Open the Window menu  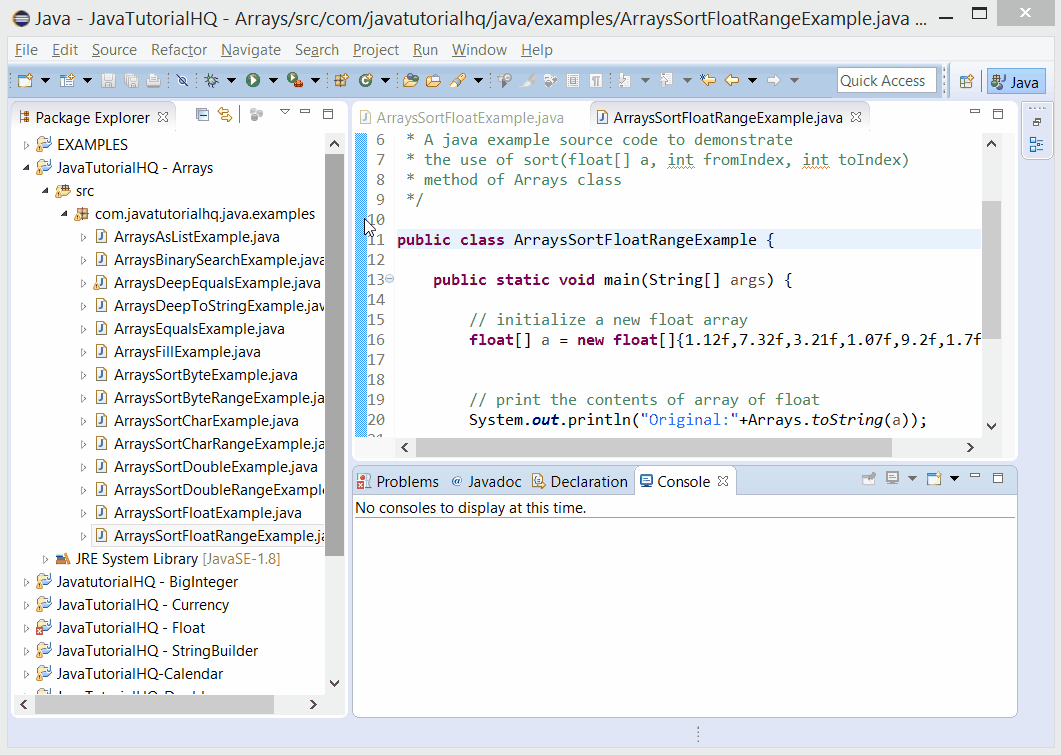[479, 50]
